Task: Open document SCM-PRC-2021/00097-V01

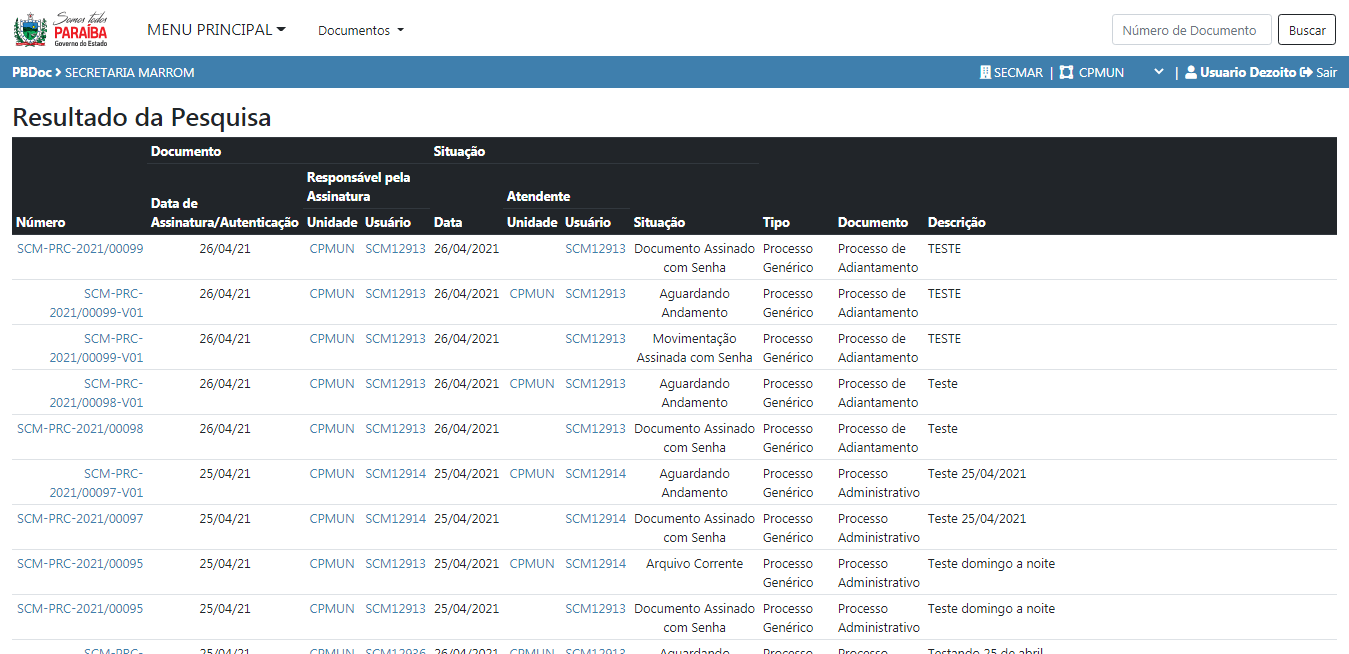Action: 96,483
